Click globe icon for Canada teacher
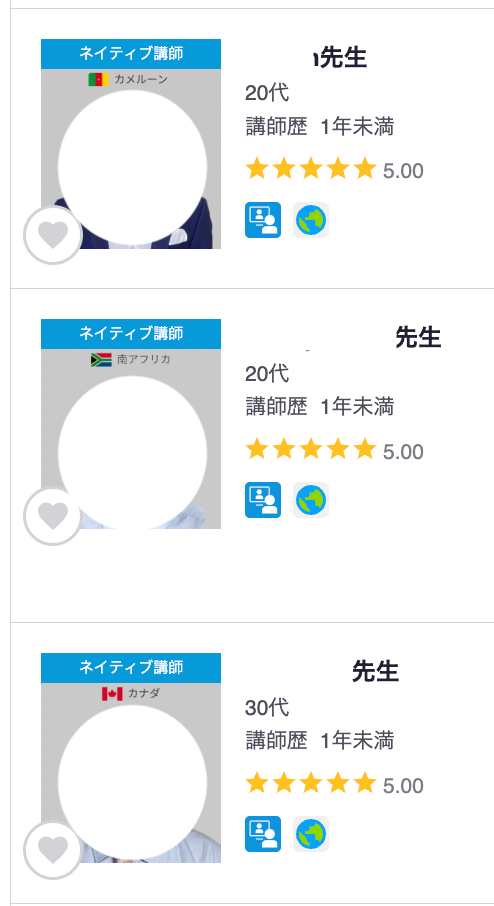The image size is (494, 906). point(311,834)
